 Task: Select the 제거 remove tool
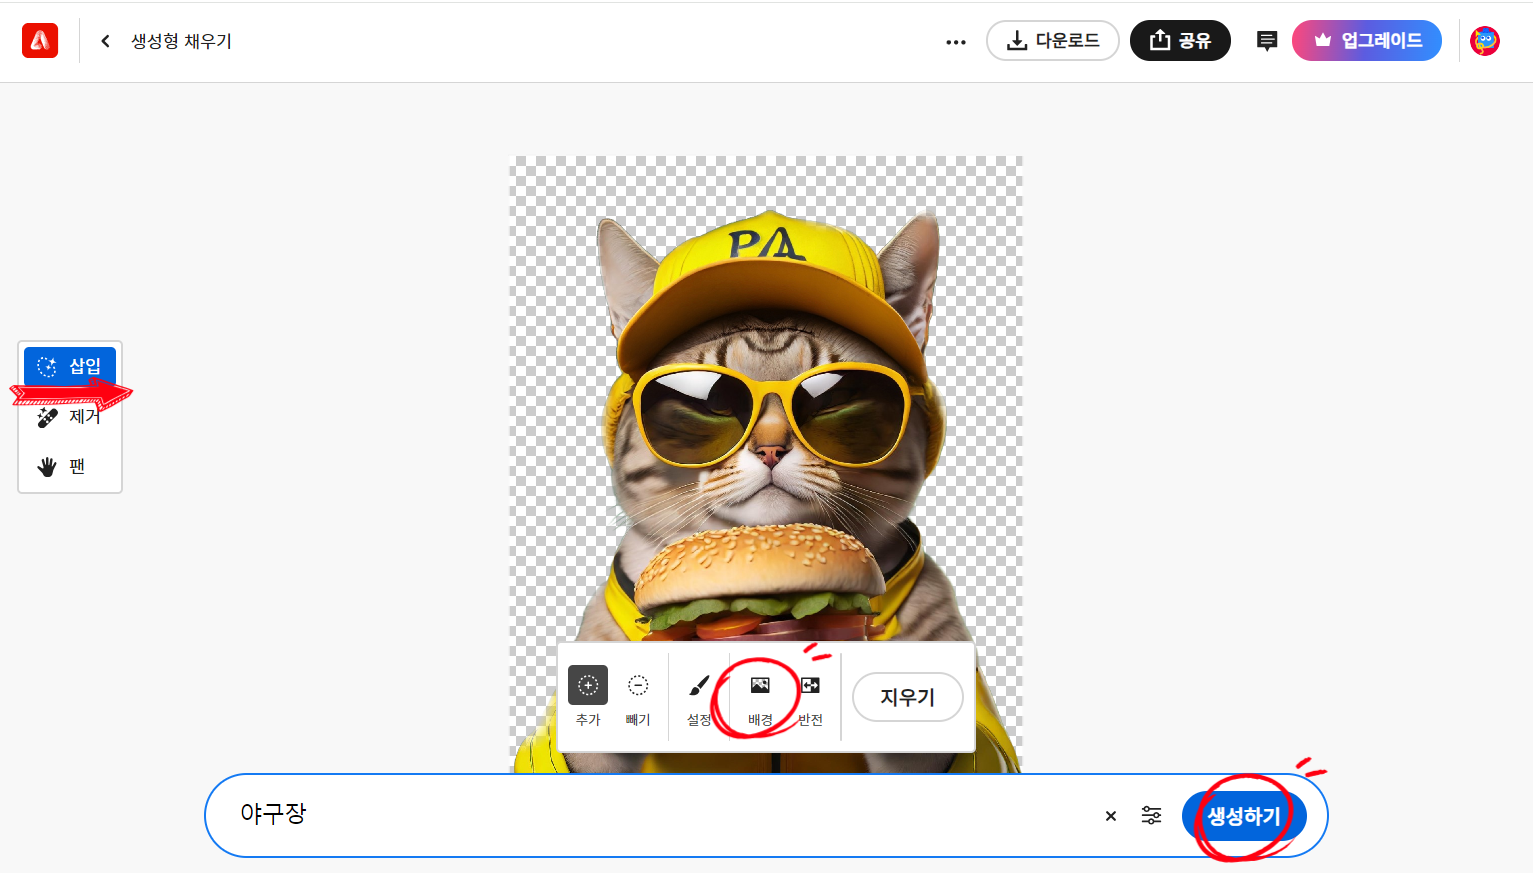coord(70,416)
